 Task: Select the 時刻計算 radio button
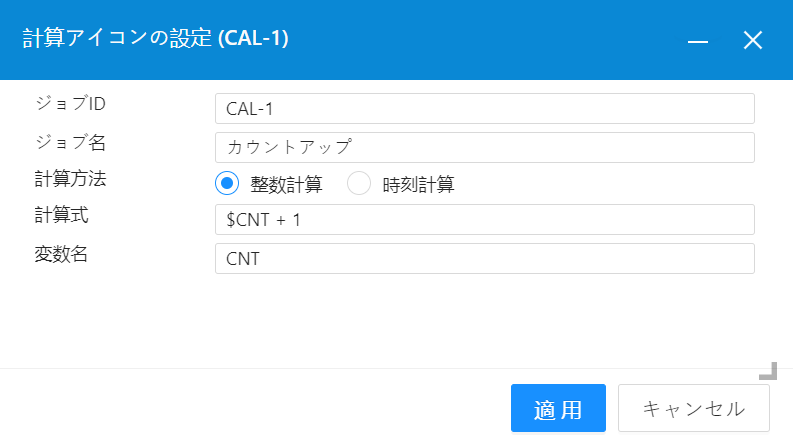359,183
